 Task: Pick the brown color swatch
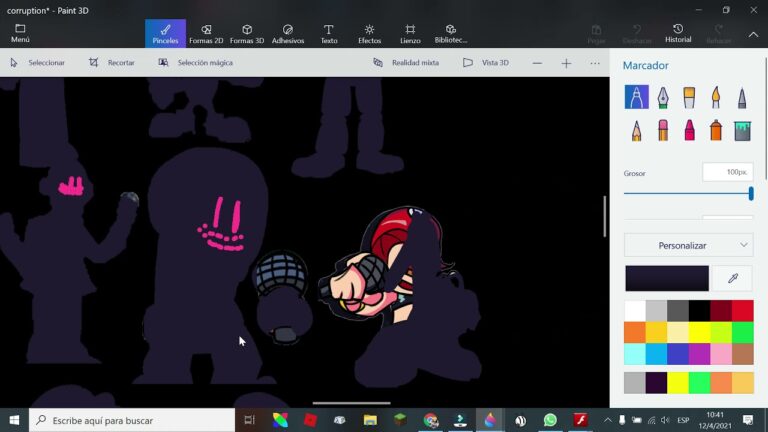743,354
